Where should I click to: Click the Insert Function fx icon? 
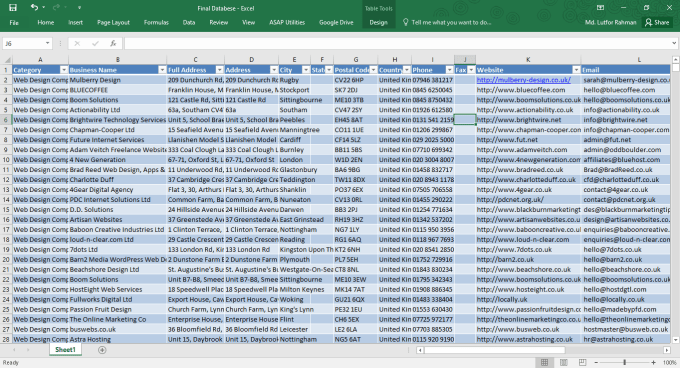(113, 43)
